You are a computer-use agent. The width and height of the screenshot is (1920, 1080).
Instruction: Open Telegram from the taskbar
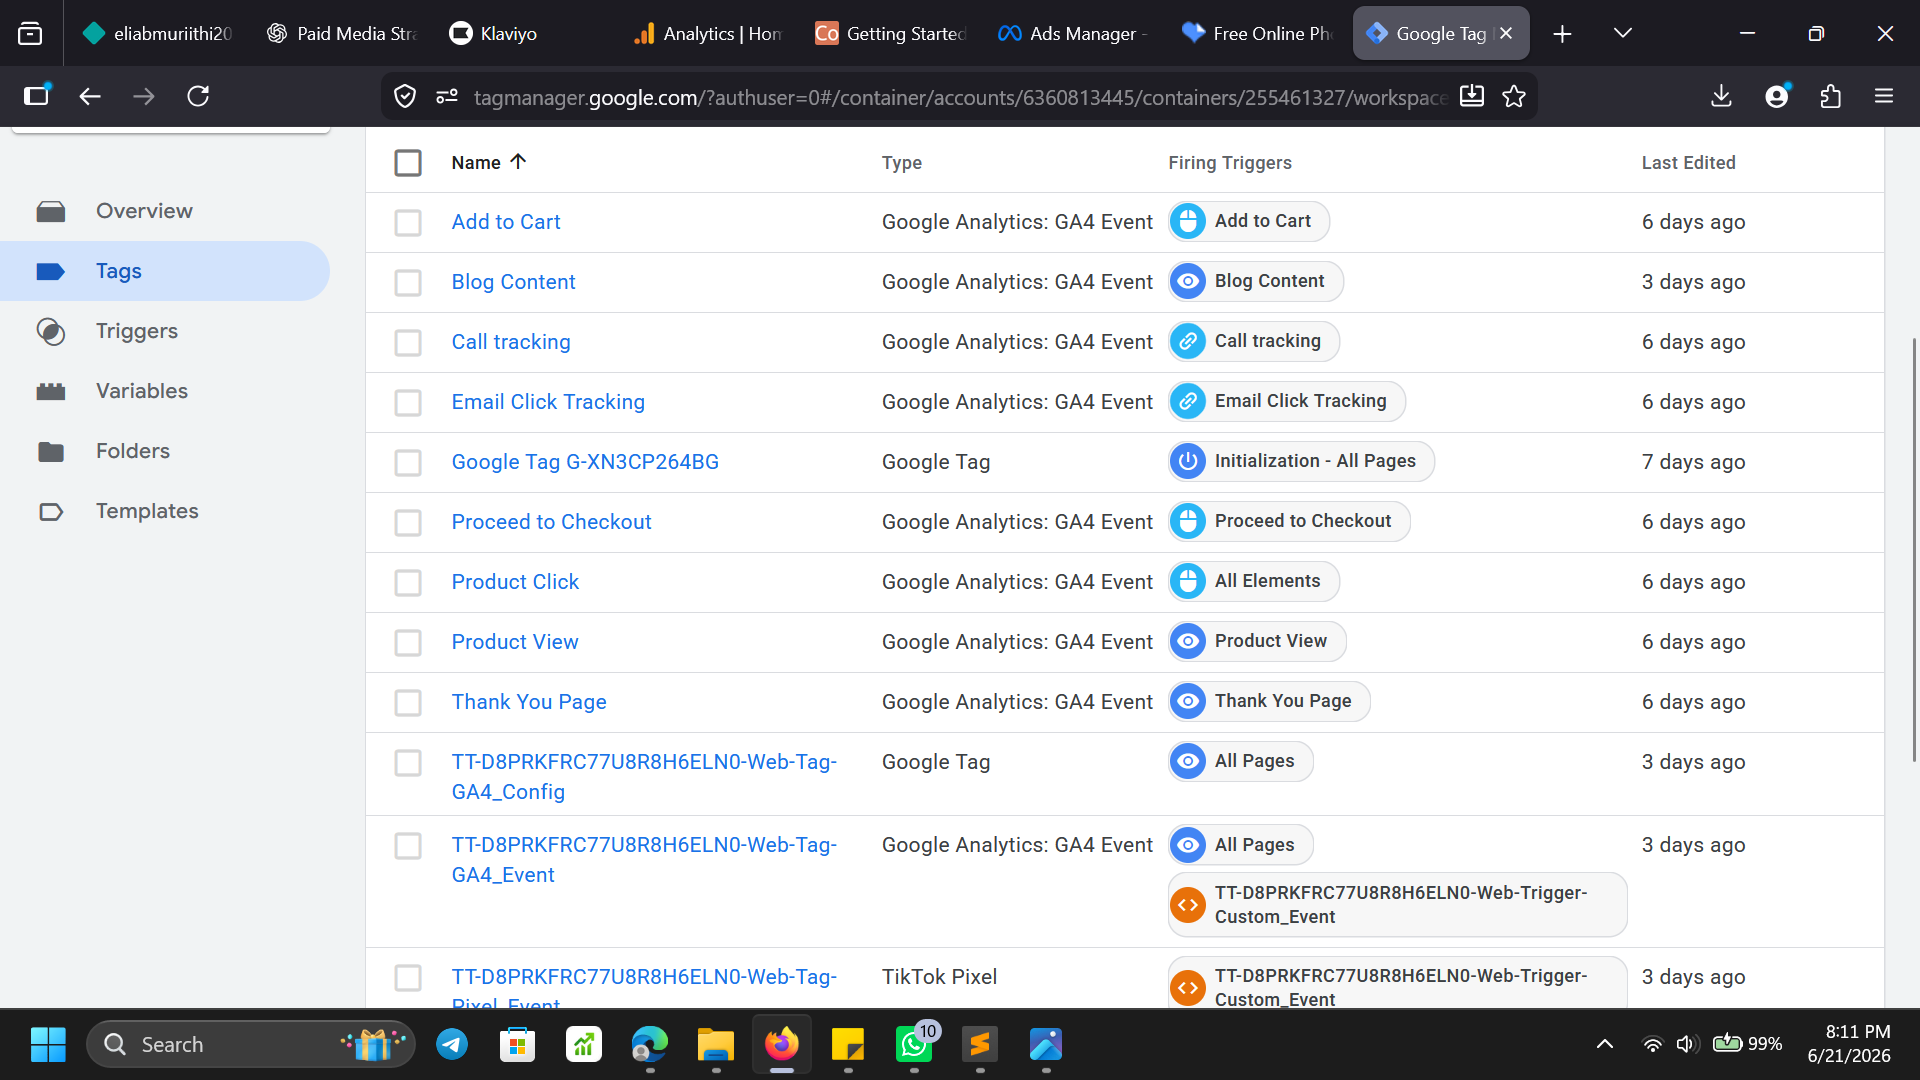tap(452, 1045)
